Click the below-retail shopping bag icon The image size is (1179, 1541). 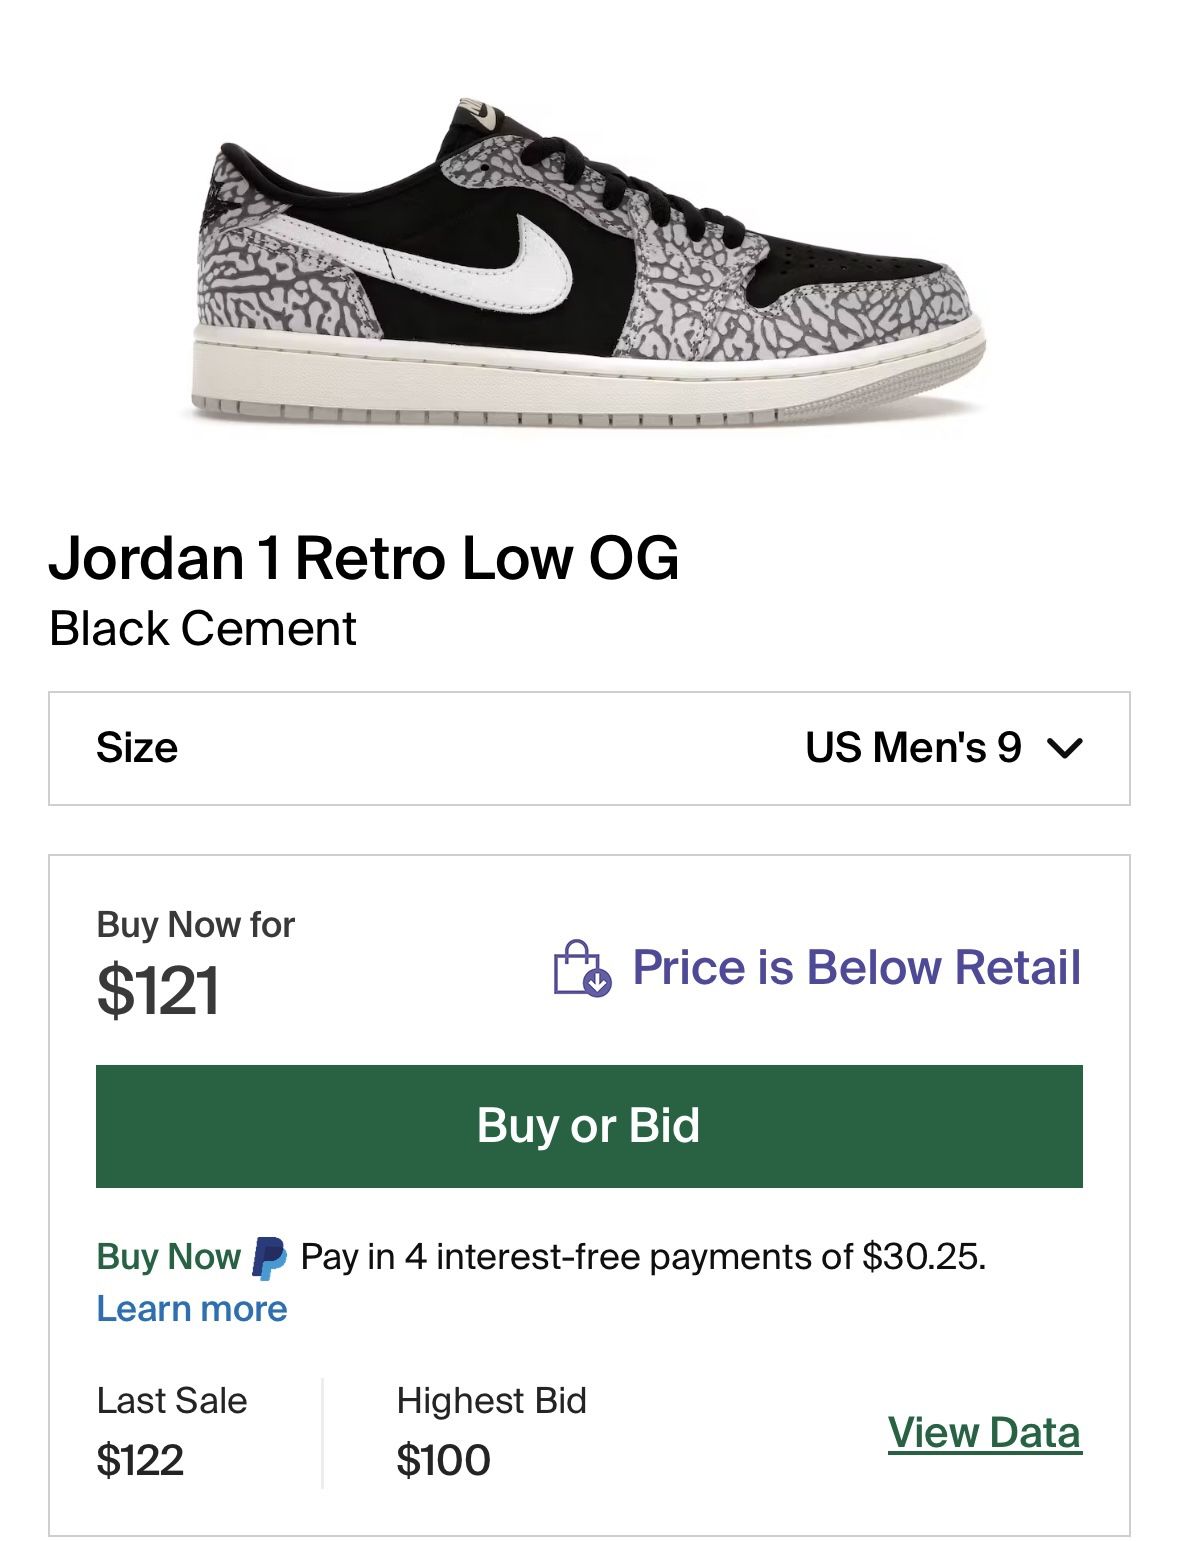(581, 968)
